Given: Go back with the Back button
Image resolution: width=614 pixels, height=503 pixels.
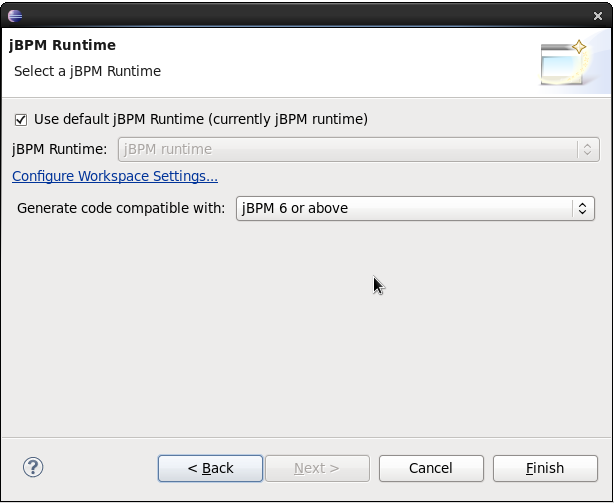Looking at the screenshot, I should (210, 468).
